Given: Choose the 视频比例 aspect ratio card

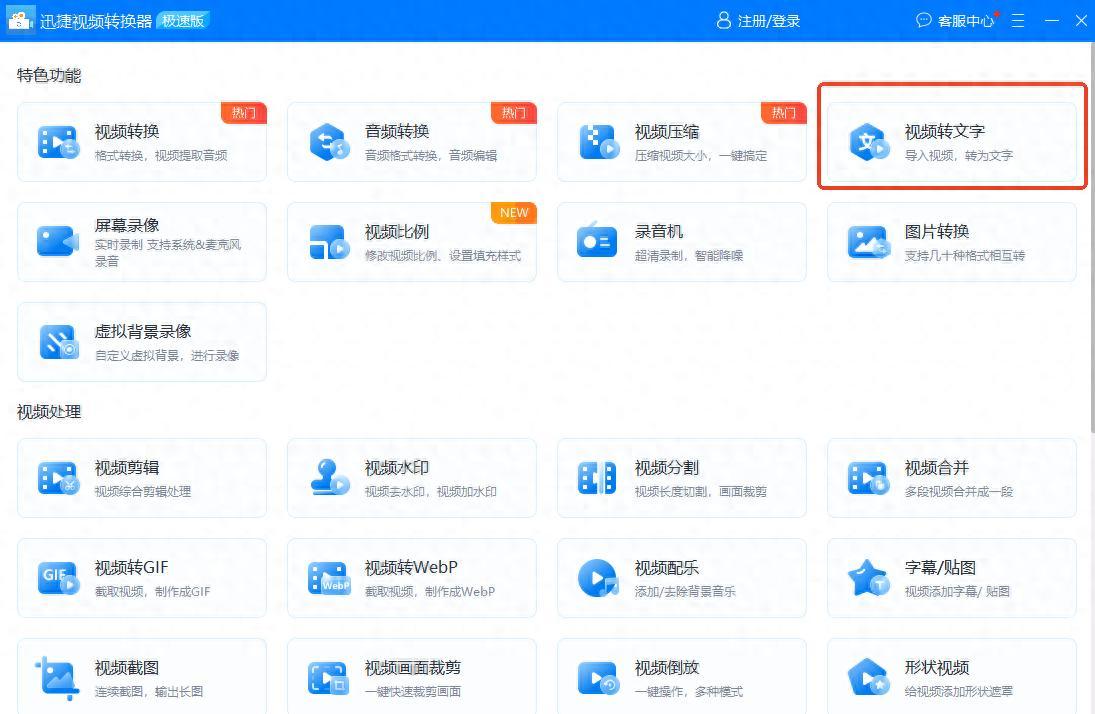Looking at the screenshot, I should (411, 242).
